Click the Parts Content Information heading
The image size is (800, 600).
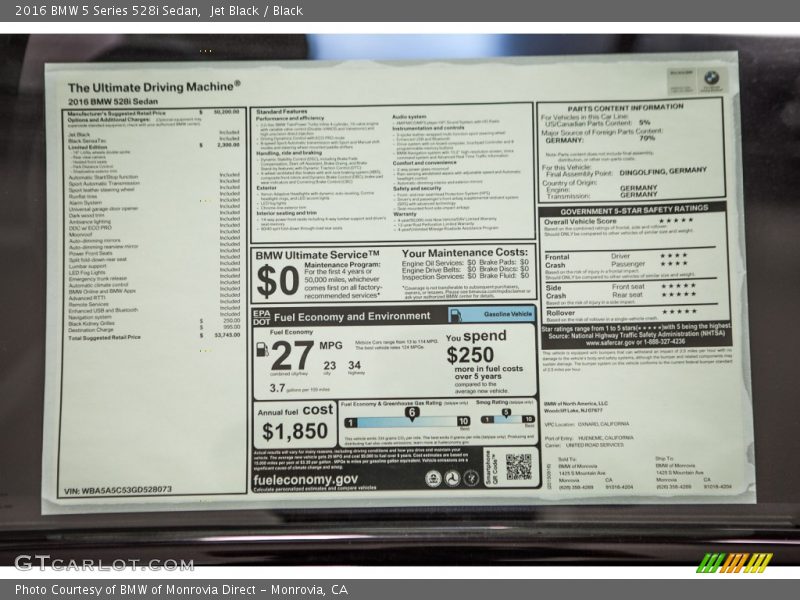point(625,106)
